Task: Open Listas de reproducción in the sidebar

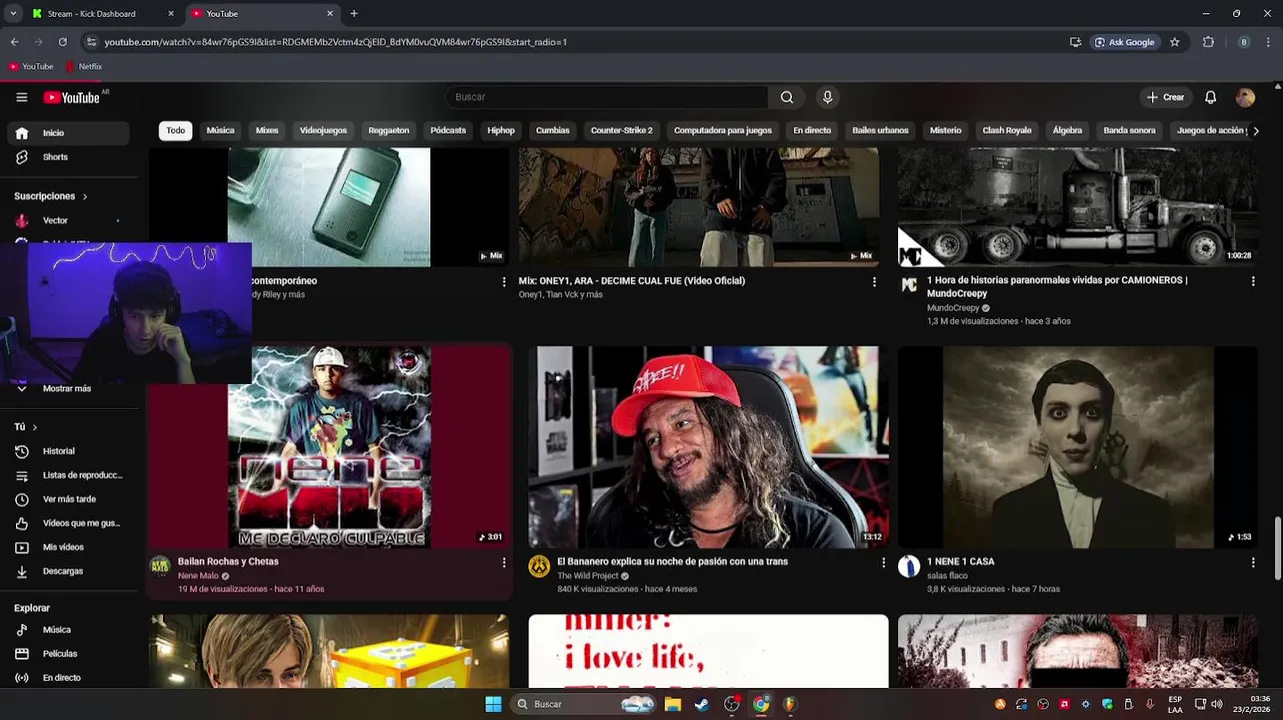Action: 68,475
